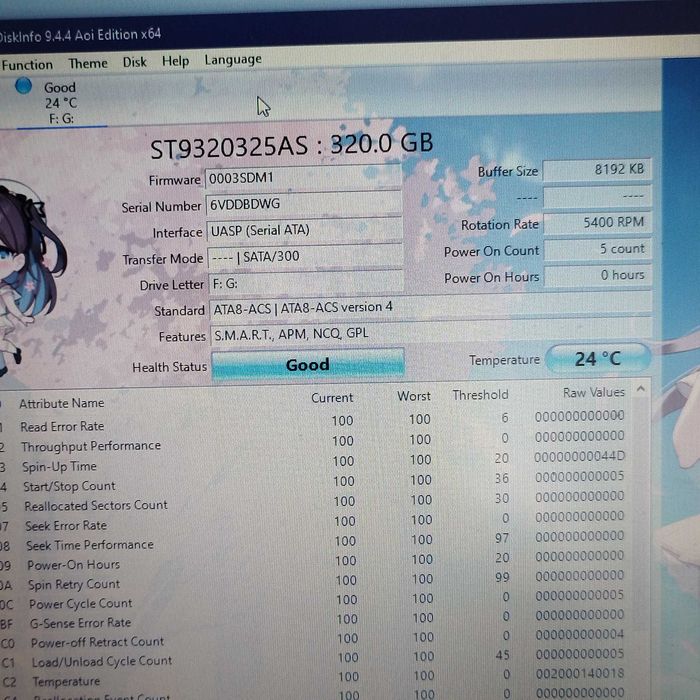Click the Standard field ATA8-ACS
700x700 pixels.
[x=430, y=308]
